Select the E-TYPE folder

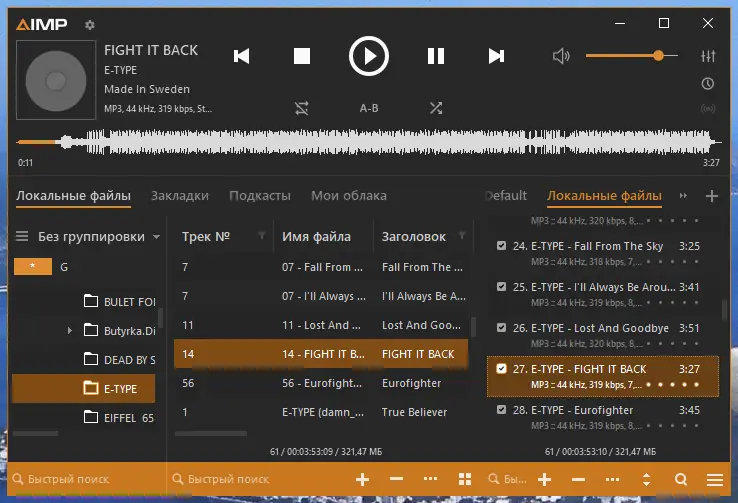pyautogui.click(x=84, y=389)
